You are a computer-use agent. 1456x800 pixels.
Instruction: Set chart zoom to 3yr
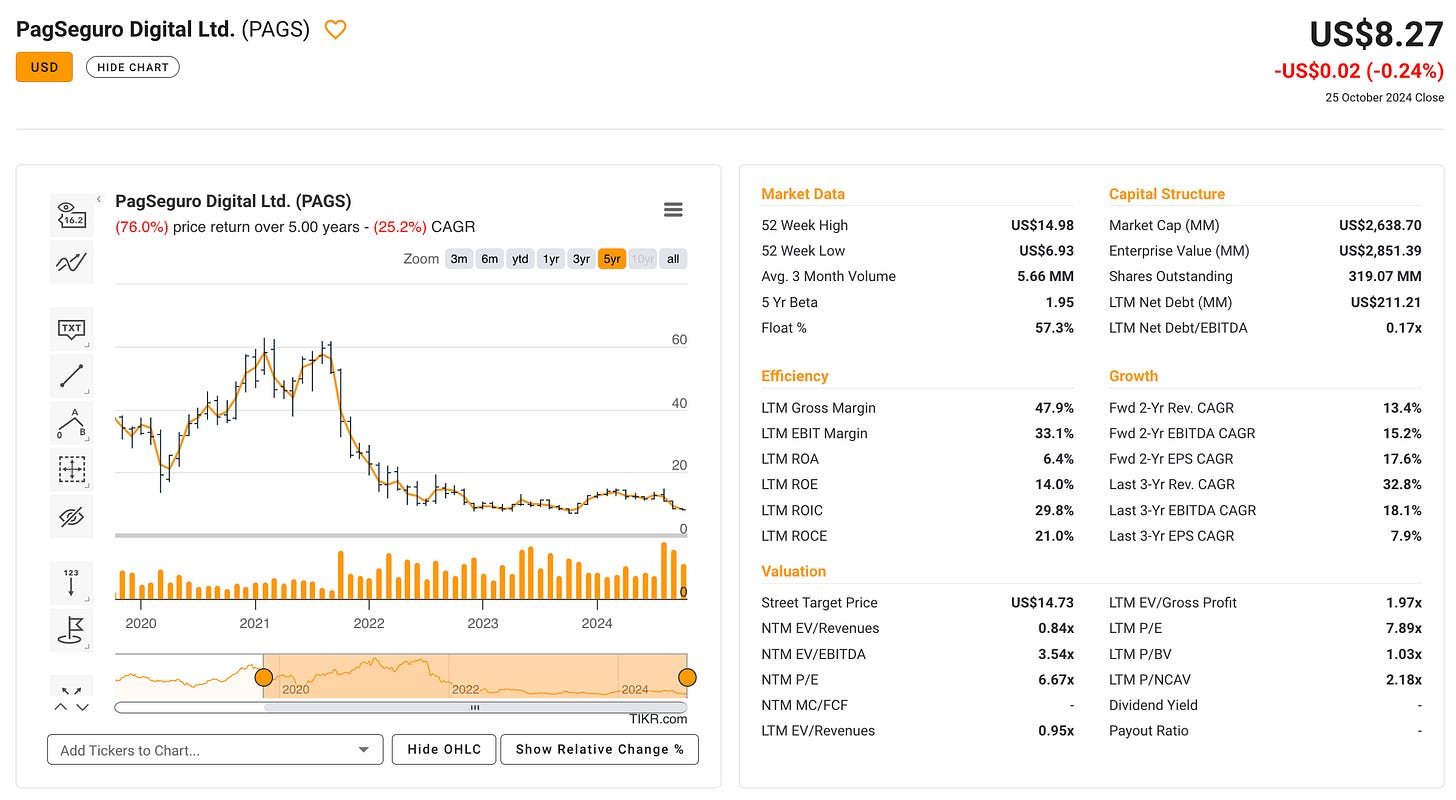(x=581, y=259)
